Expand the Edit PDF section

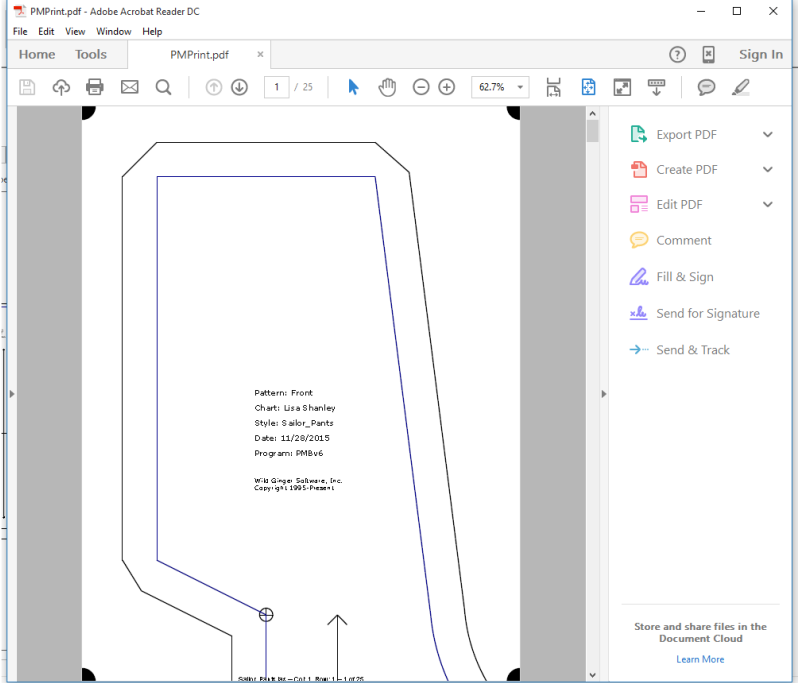[767, 204]
